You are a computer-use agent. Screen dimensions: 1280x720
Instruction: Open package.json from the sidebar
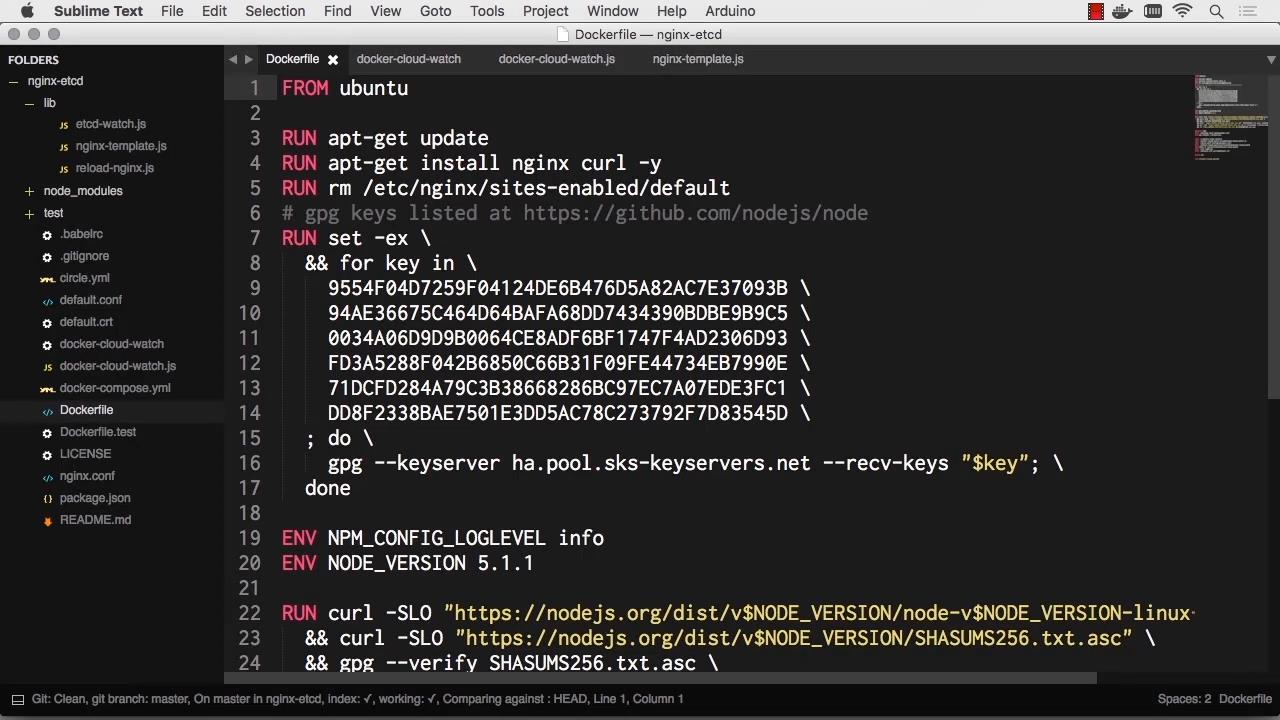point(95,498)
